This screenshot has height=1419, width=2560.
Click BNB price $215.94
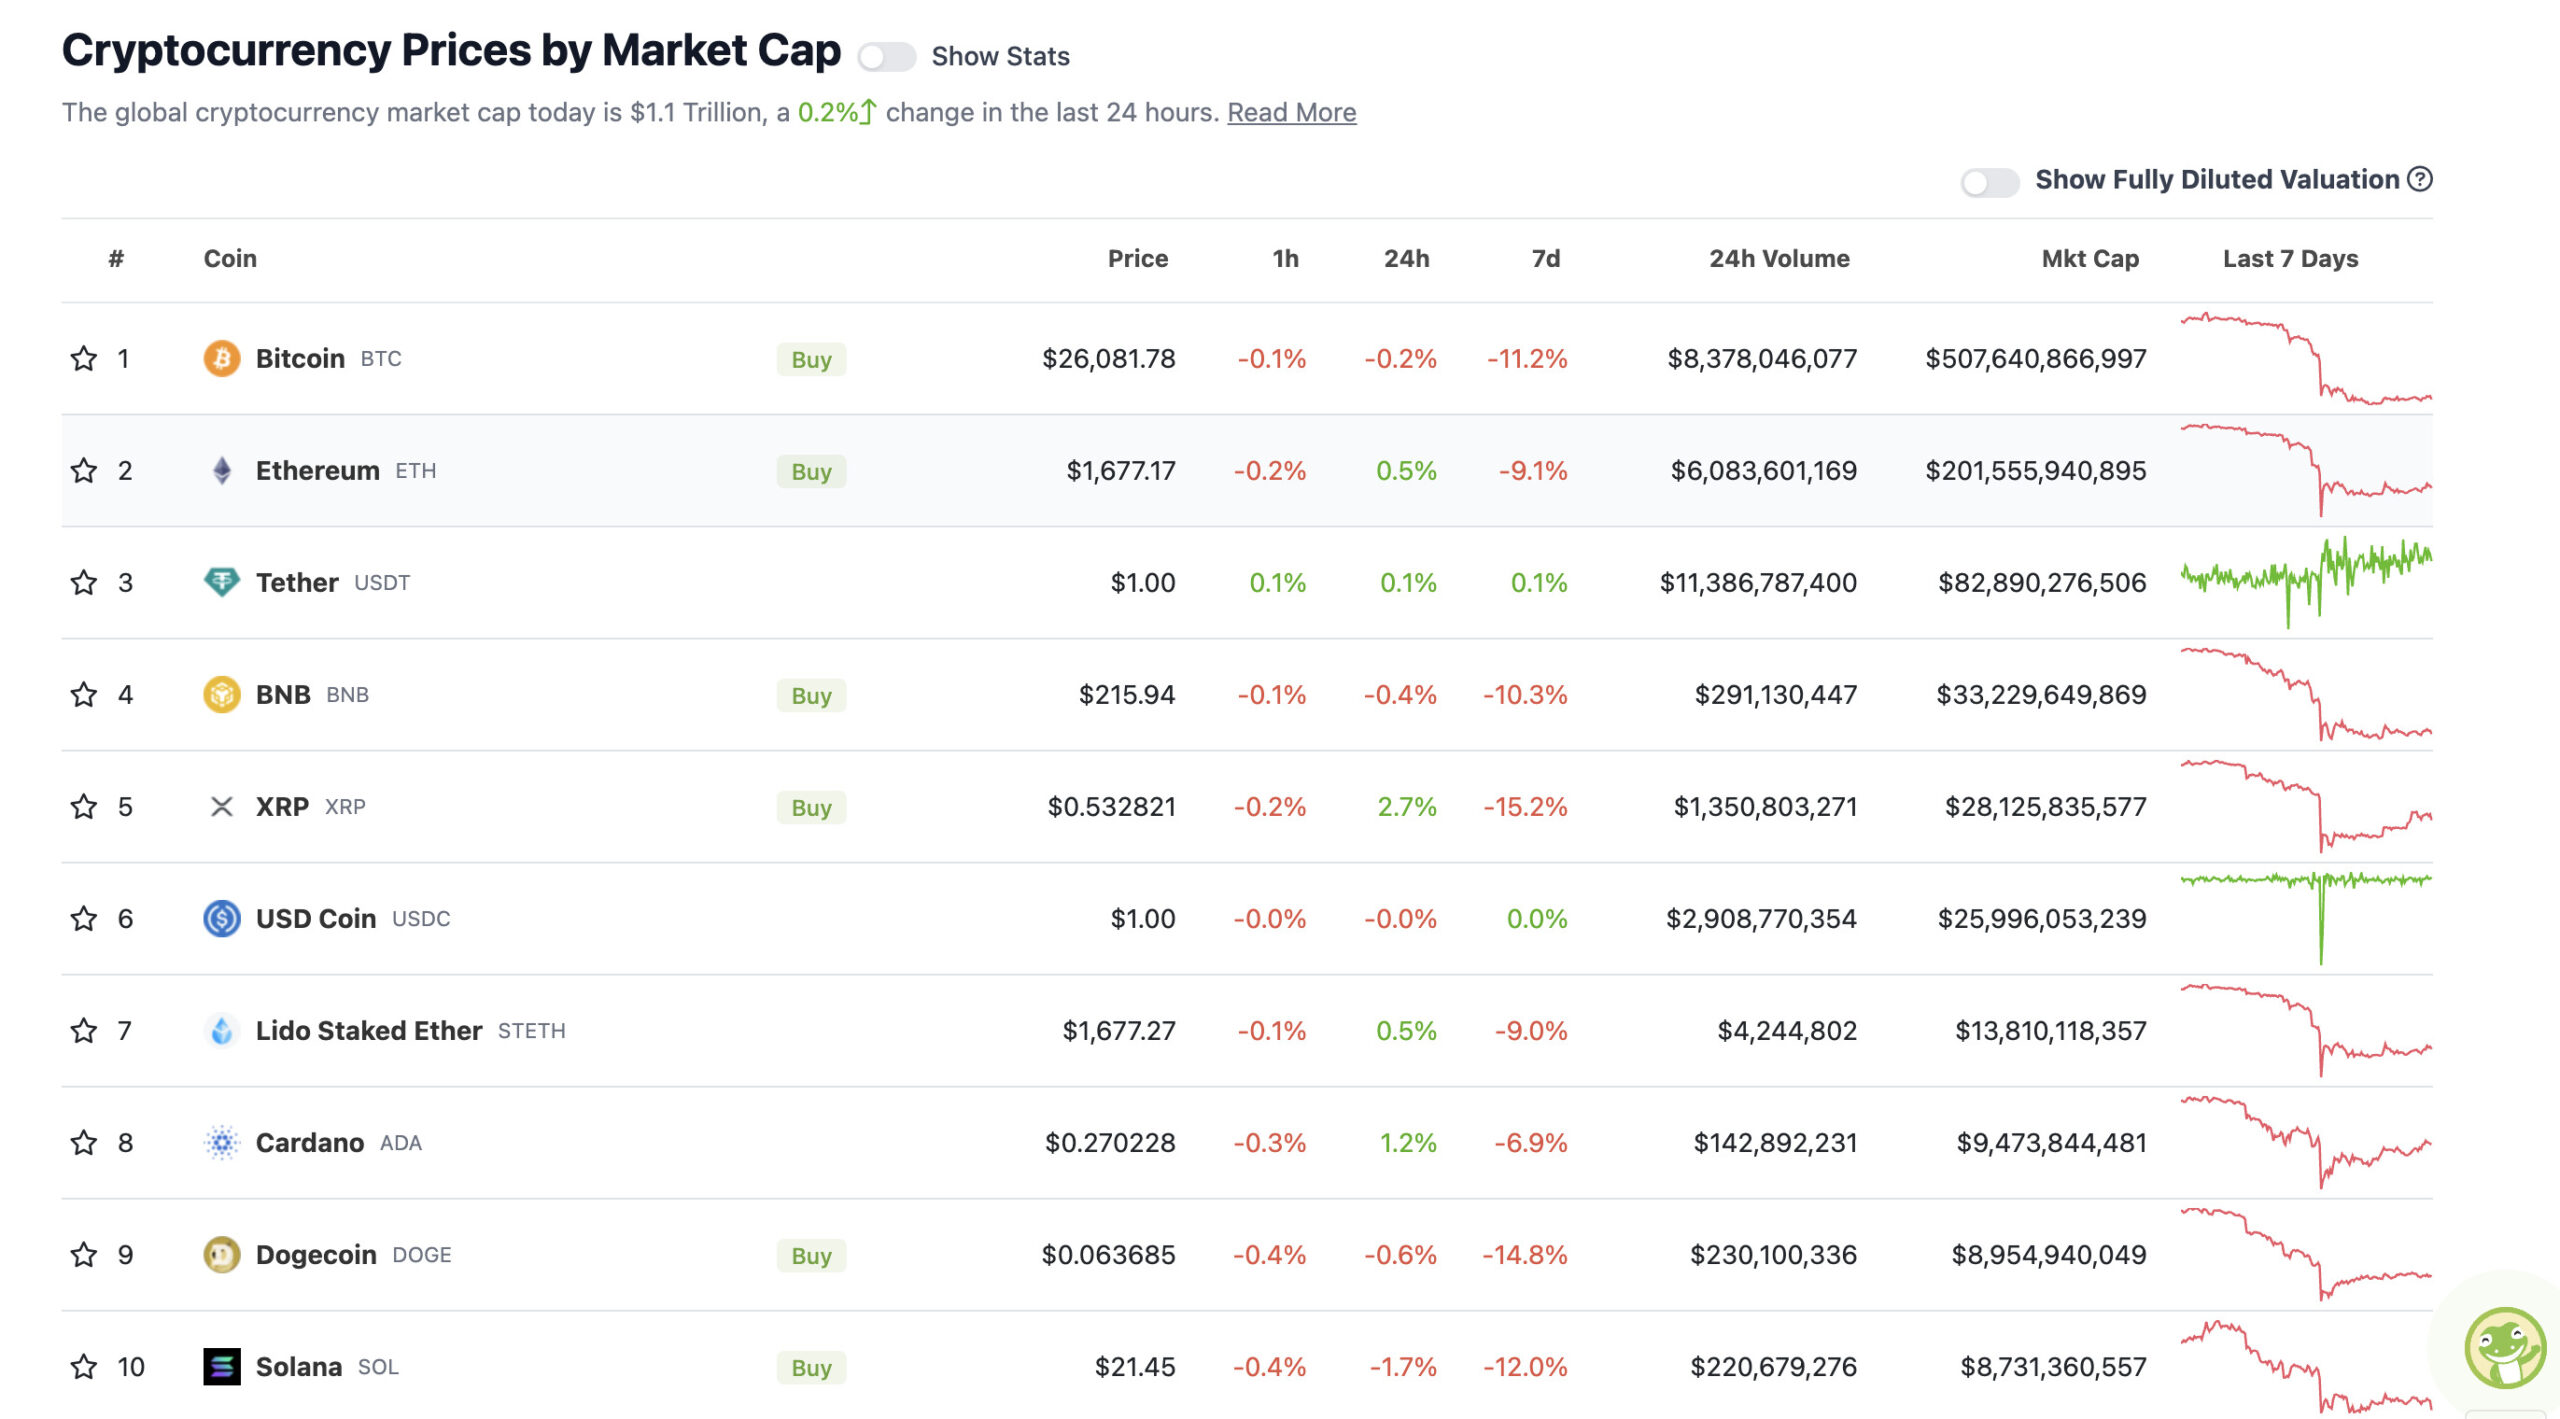(x=1127, y=694)
